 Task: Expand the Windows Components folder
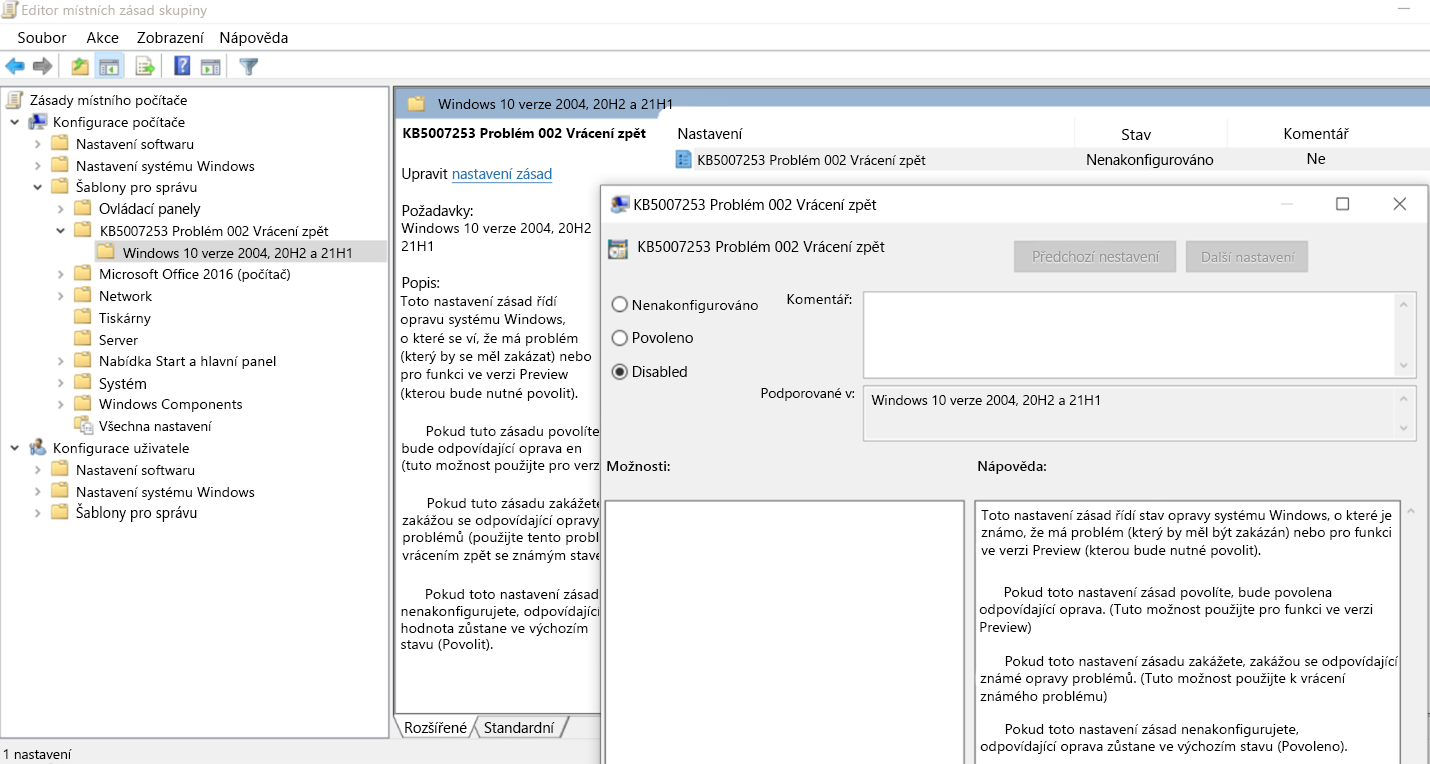click(60, 404)
